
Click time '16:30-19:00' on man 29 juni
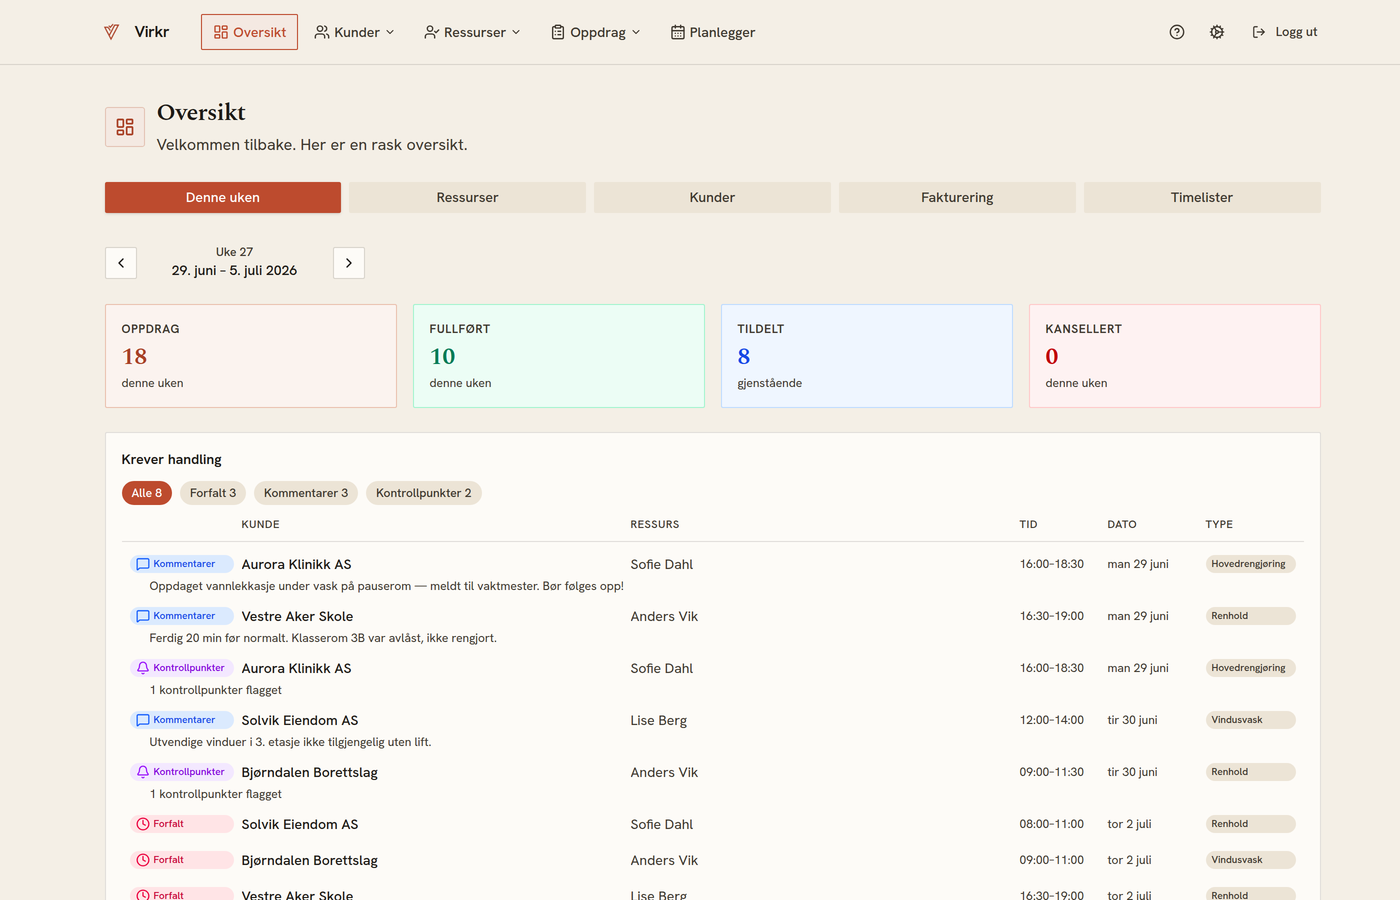click(1052, 616)
